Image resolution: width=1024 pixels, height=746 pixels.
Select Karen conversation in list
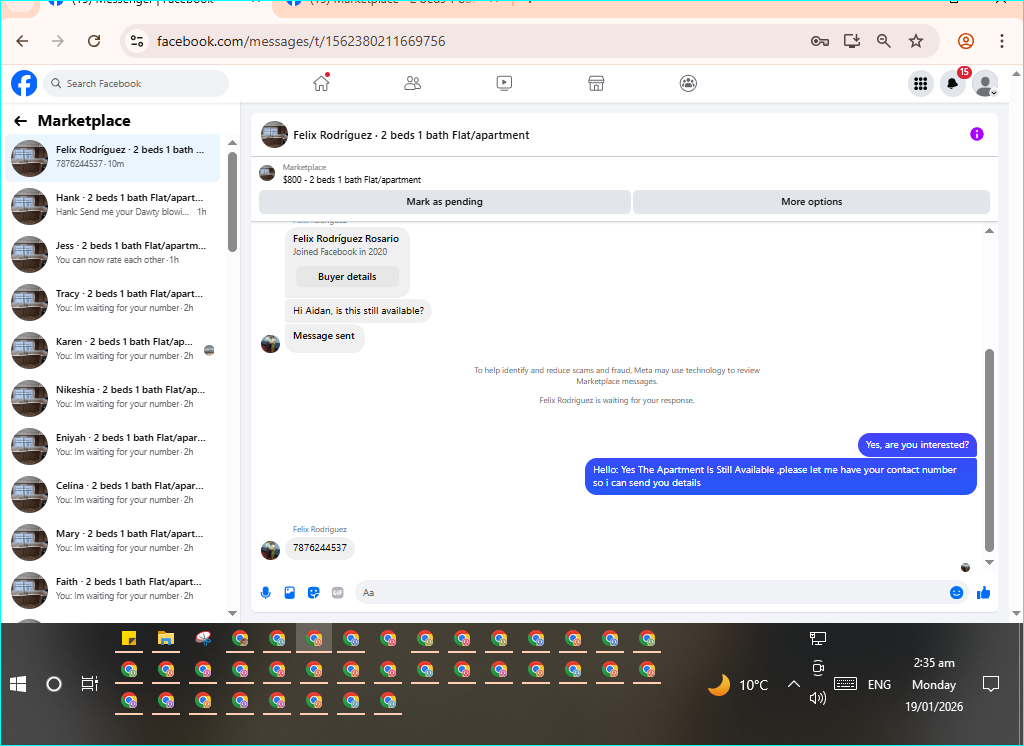[x=113, y=349]
